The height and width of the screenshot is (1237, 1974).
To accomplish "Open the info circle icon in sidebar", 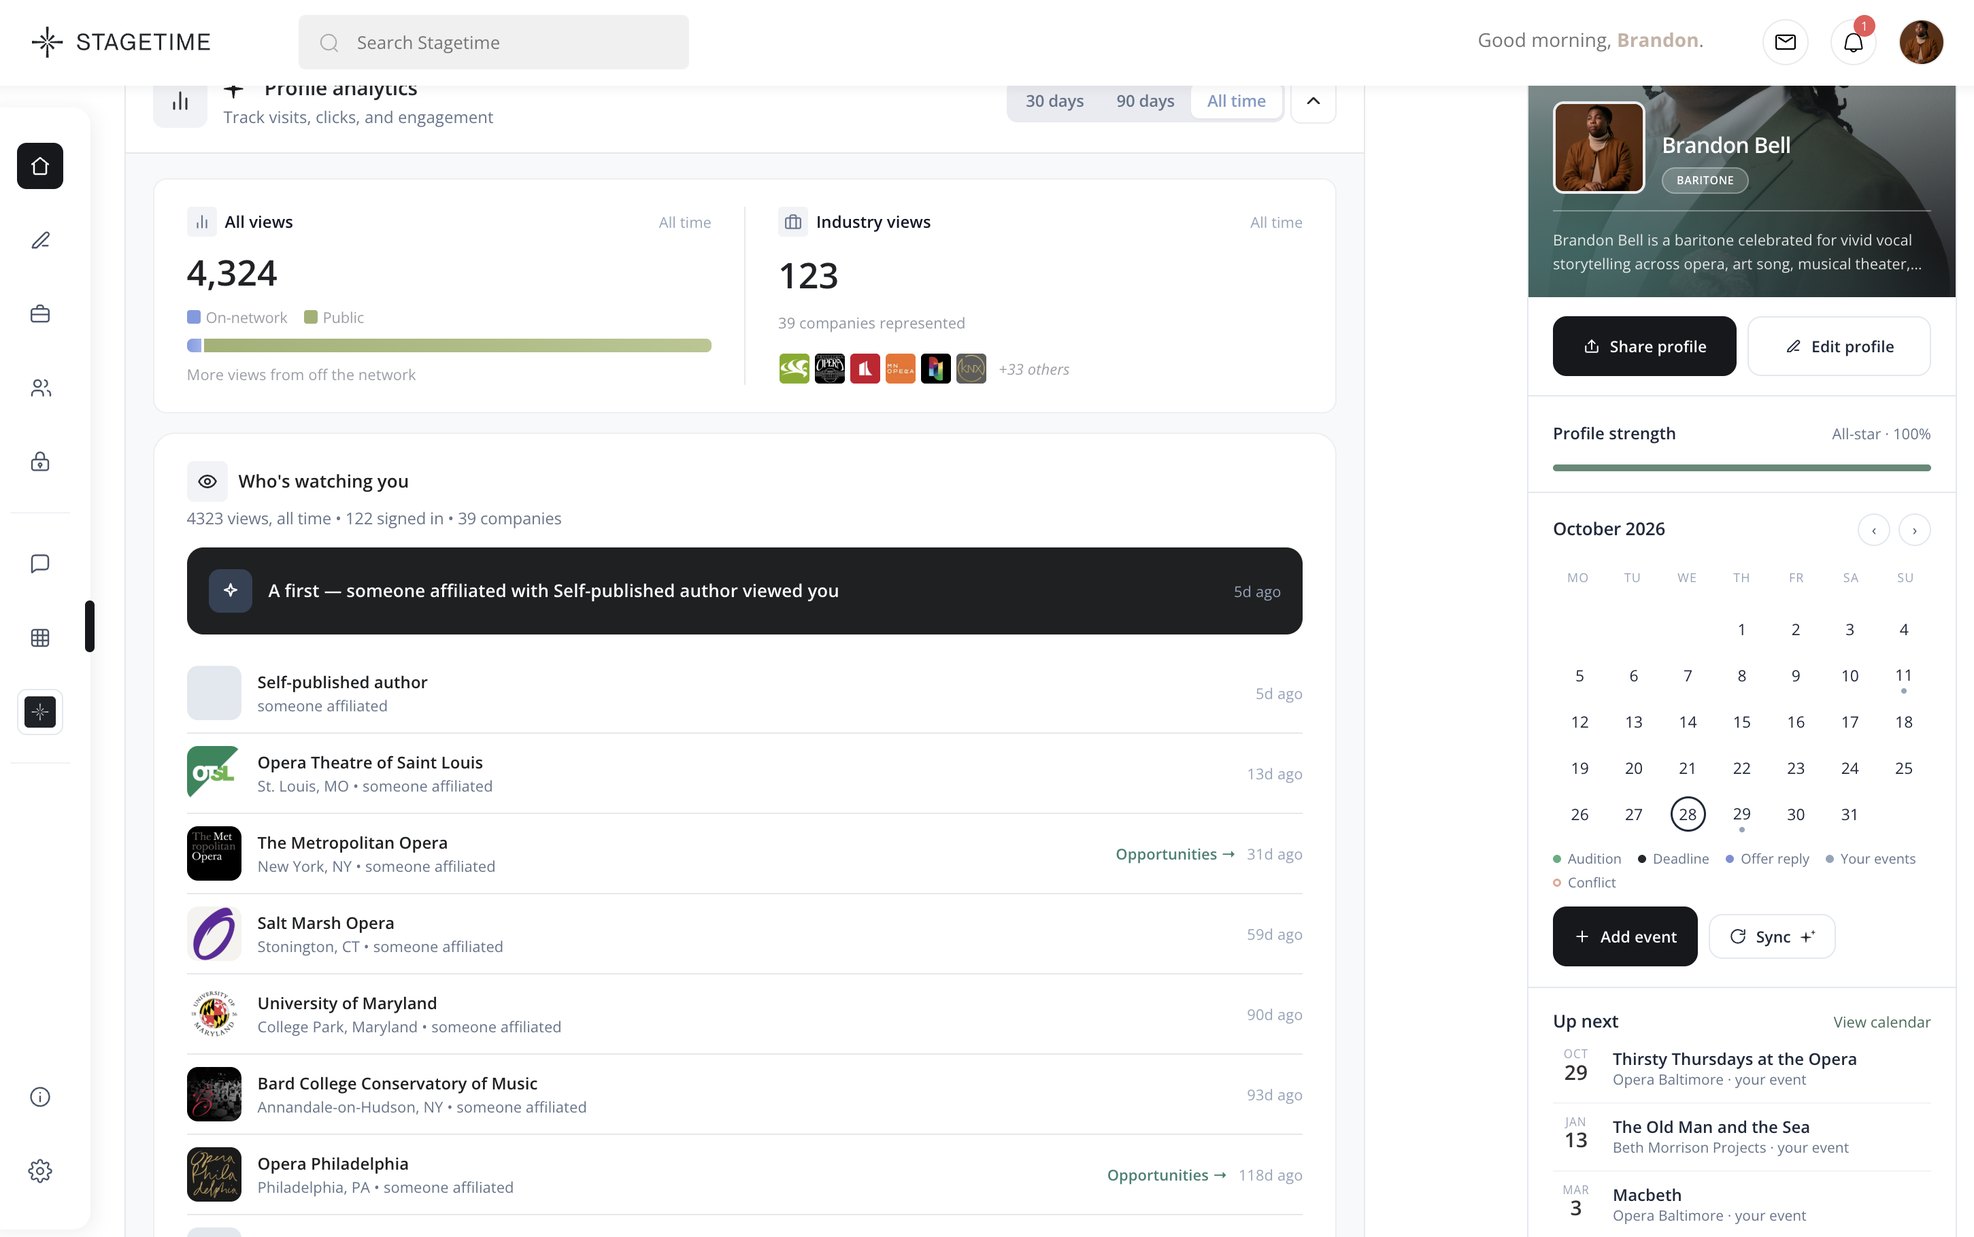I will [x=40, y=1097].
